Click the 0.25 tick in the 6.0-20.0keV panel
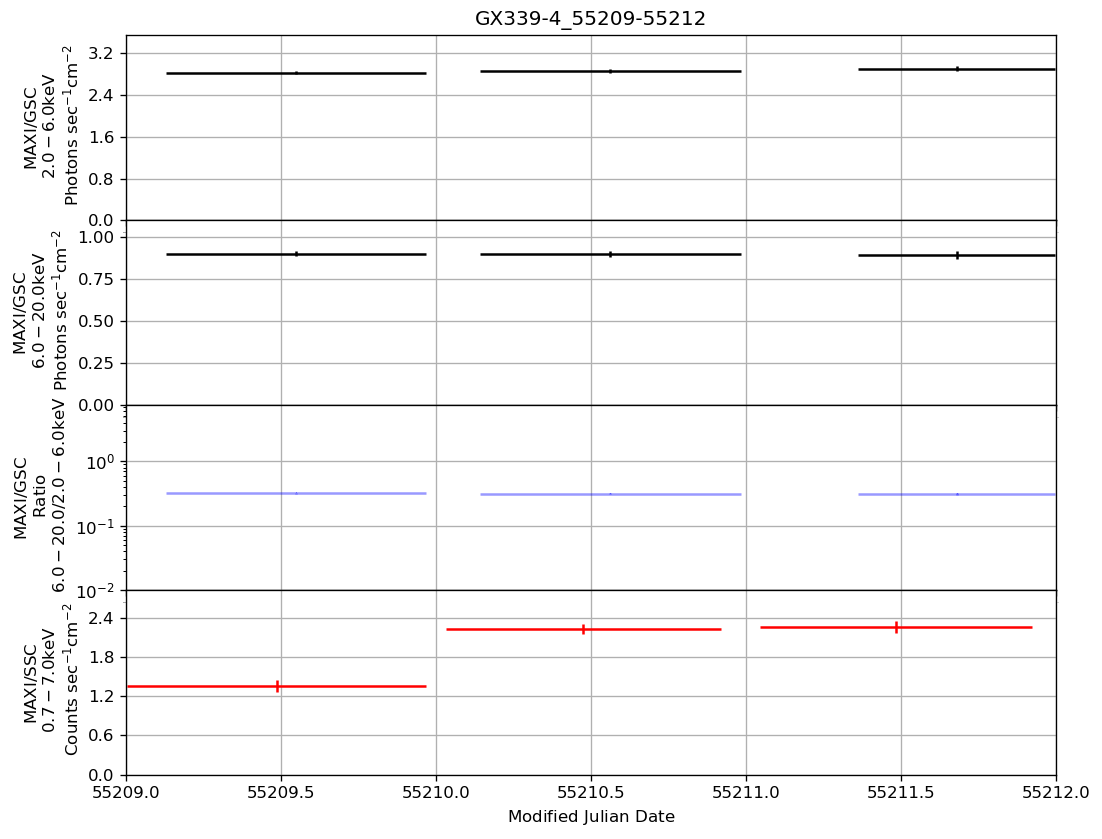Viewport: 1102px width, 839px height. 98,363
